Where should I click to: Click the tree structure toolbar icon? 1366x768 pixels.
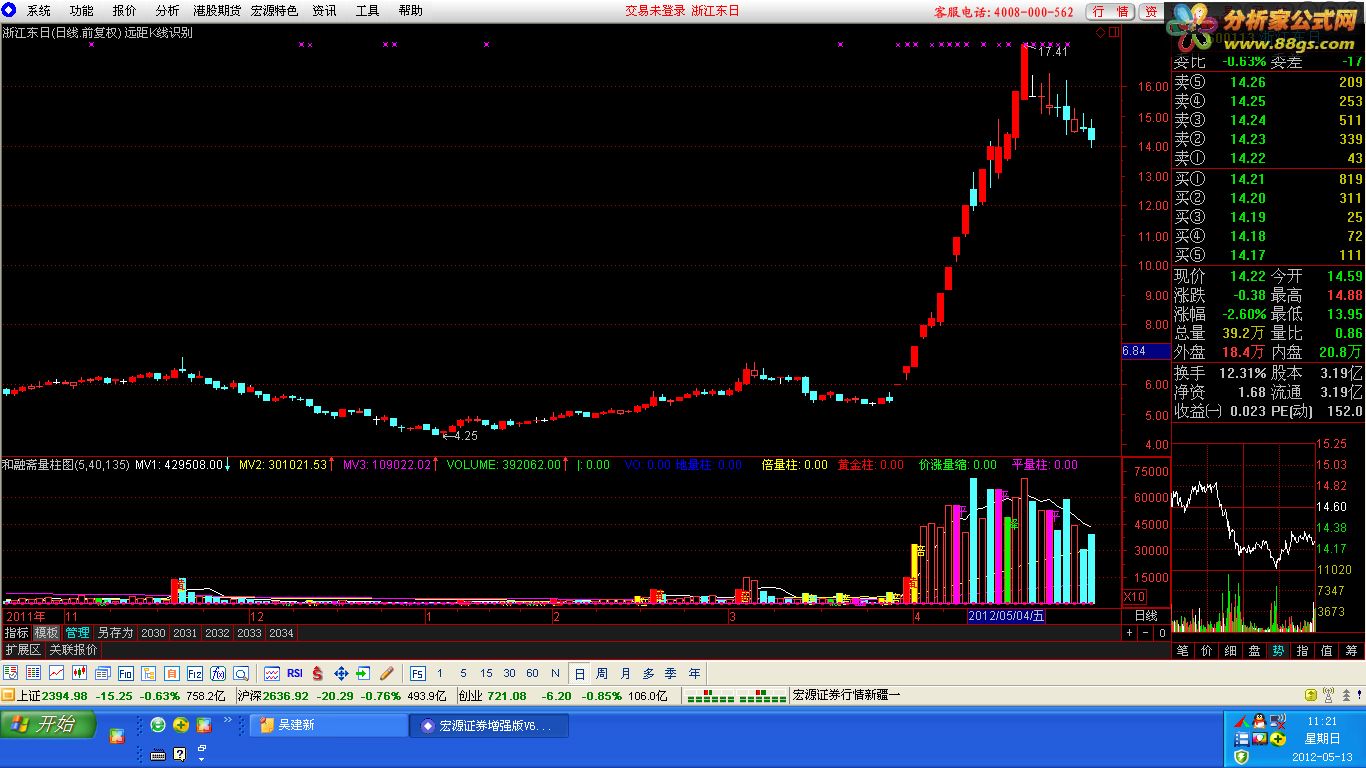pos(149,673)
